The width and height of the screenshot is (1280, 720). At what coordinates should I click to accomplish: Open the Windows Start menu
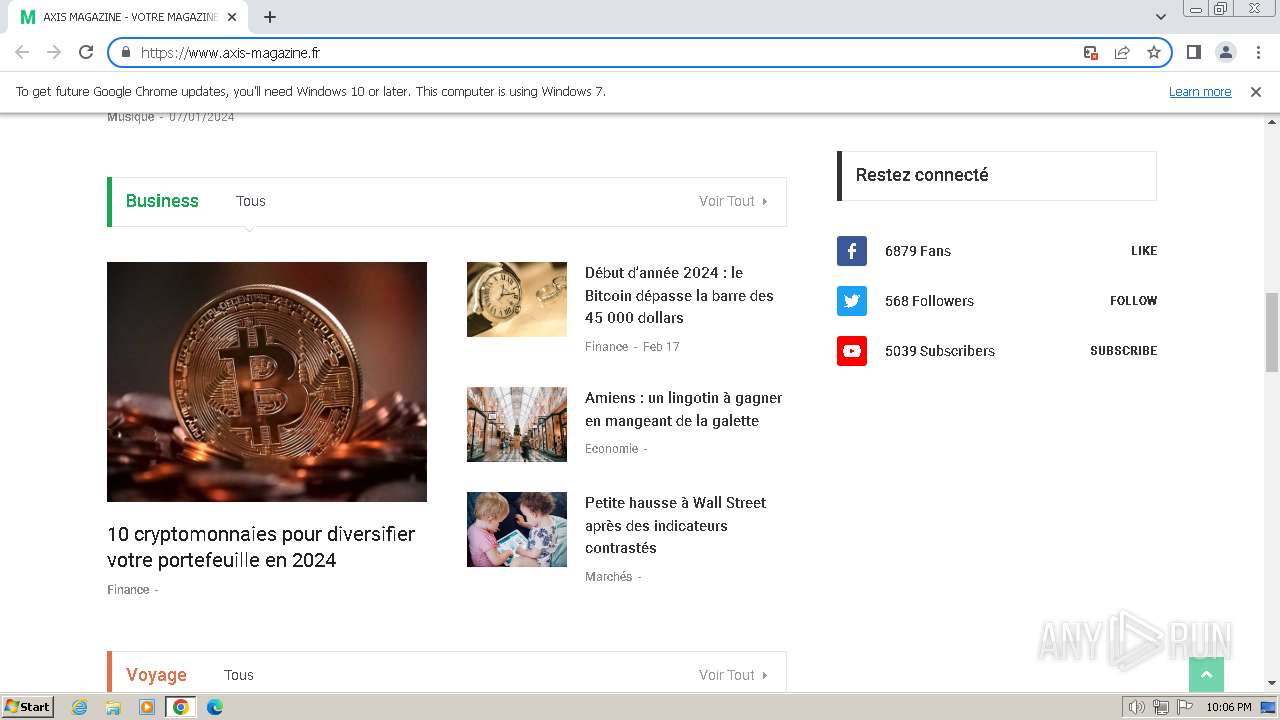click(27, 707)
